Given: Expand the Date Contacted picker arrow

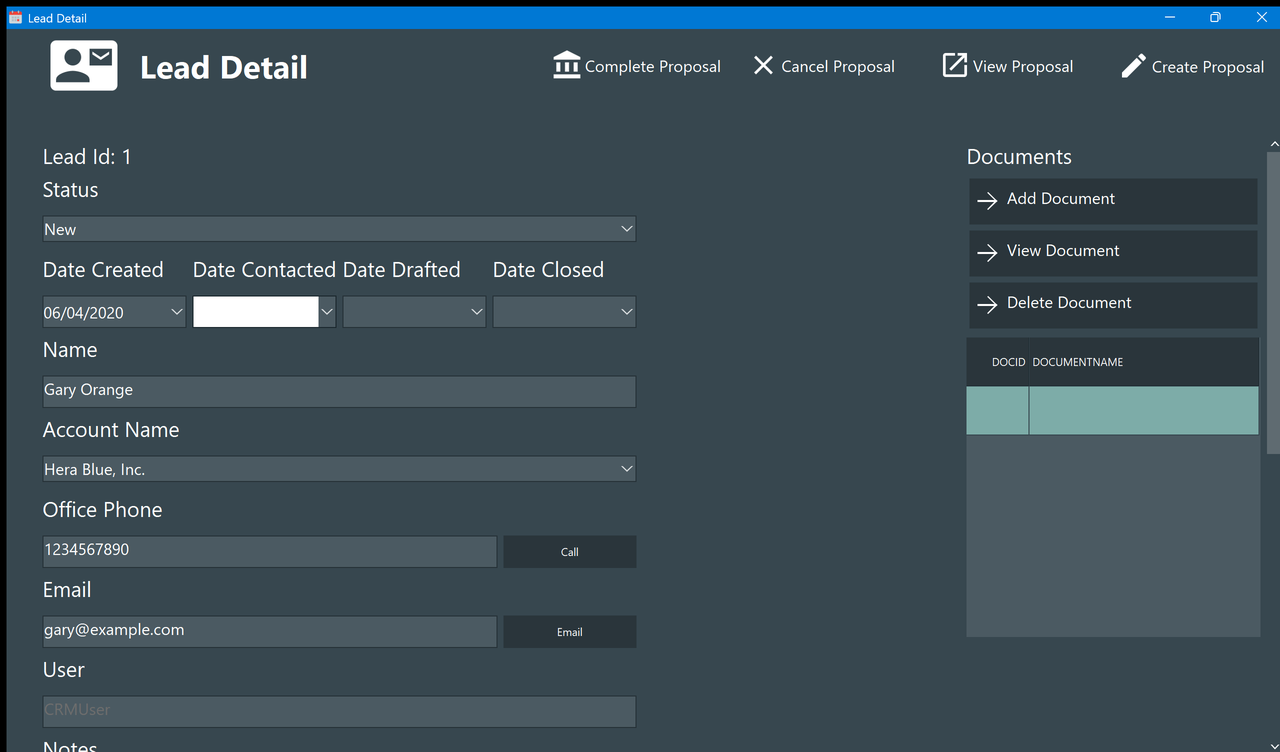Looking at the screenshot, I should coord(327,312).
